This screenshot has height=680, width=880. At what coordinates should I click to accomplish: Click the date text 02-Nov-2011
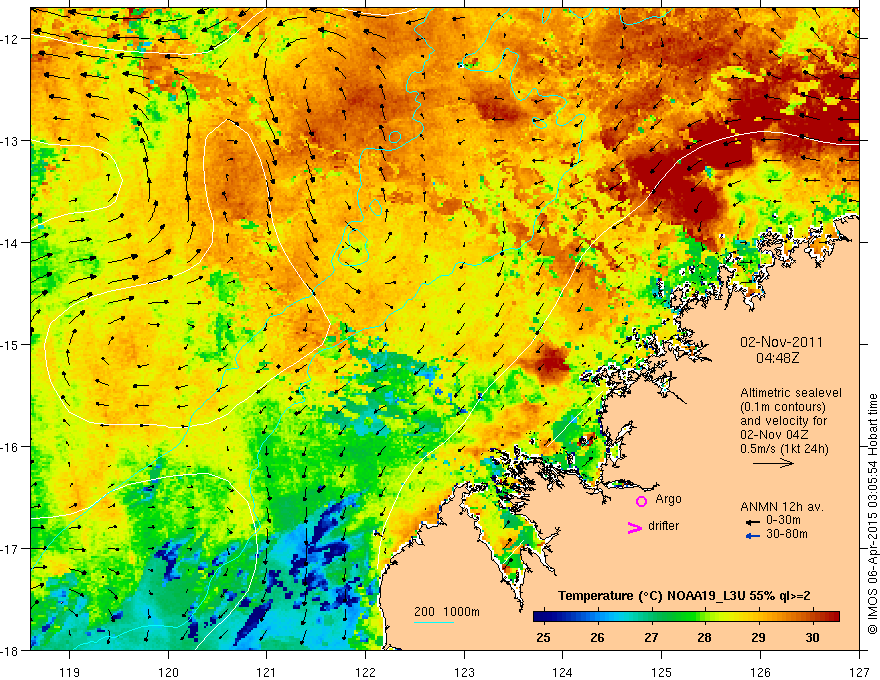click(x=781, y=342)
